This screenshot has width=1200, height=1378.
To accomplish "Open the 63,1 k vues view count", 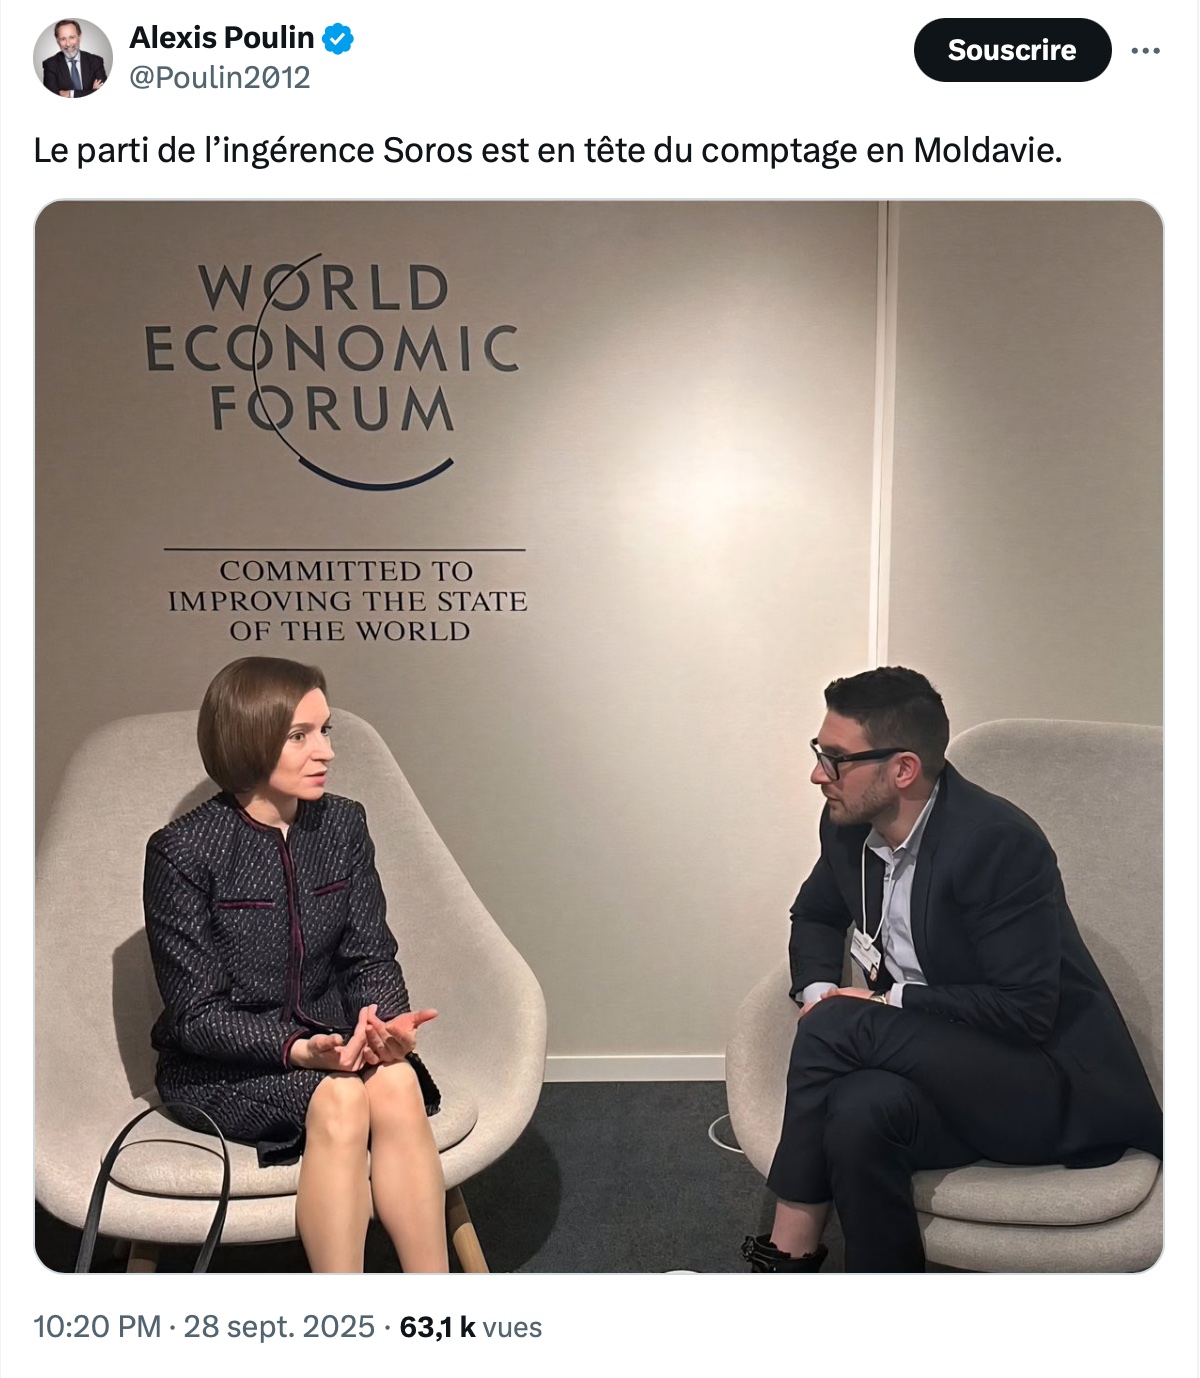I will (470, 1327).
